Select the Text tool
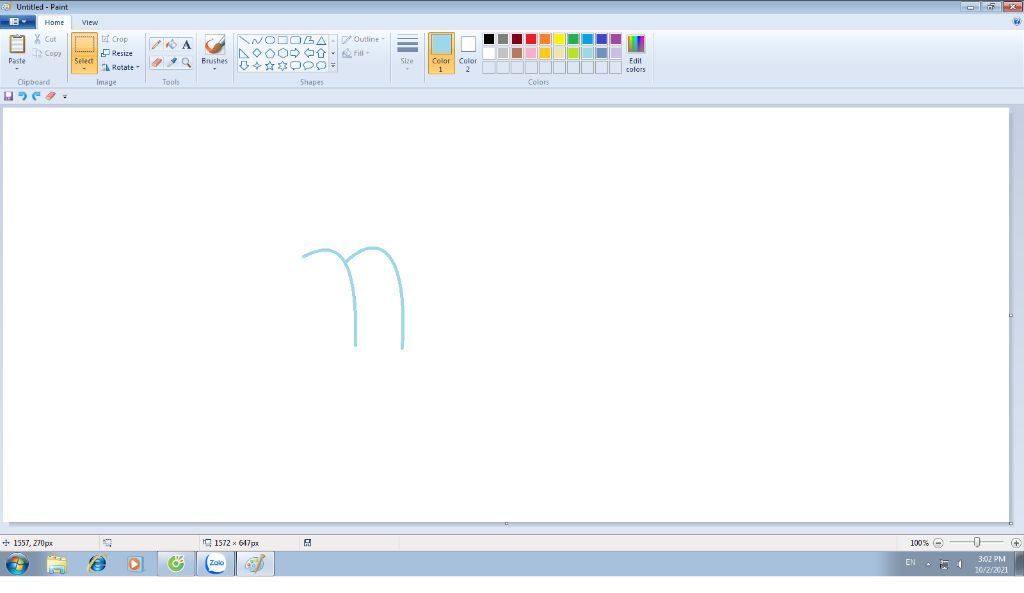The image size is (1024, 593). (x=186, y=44)
